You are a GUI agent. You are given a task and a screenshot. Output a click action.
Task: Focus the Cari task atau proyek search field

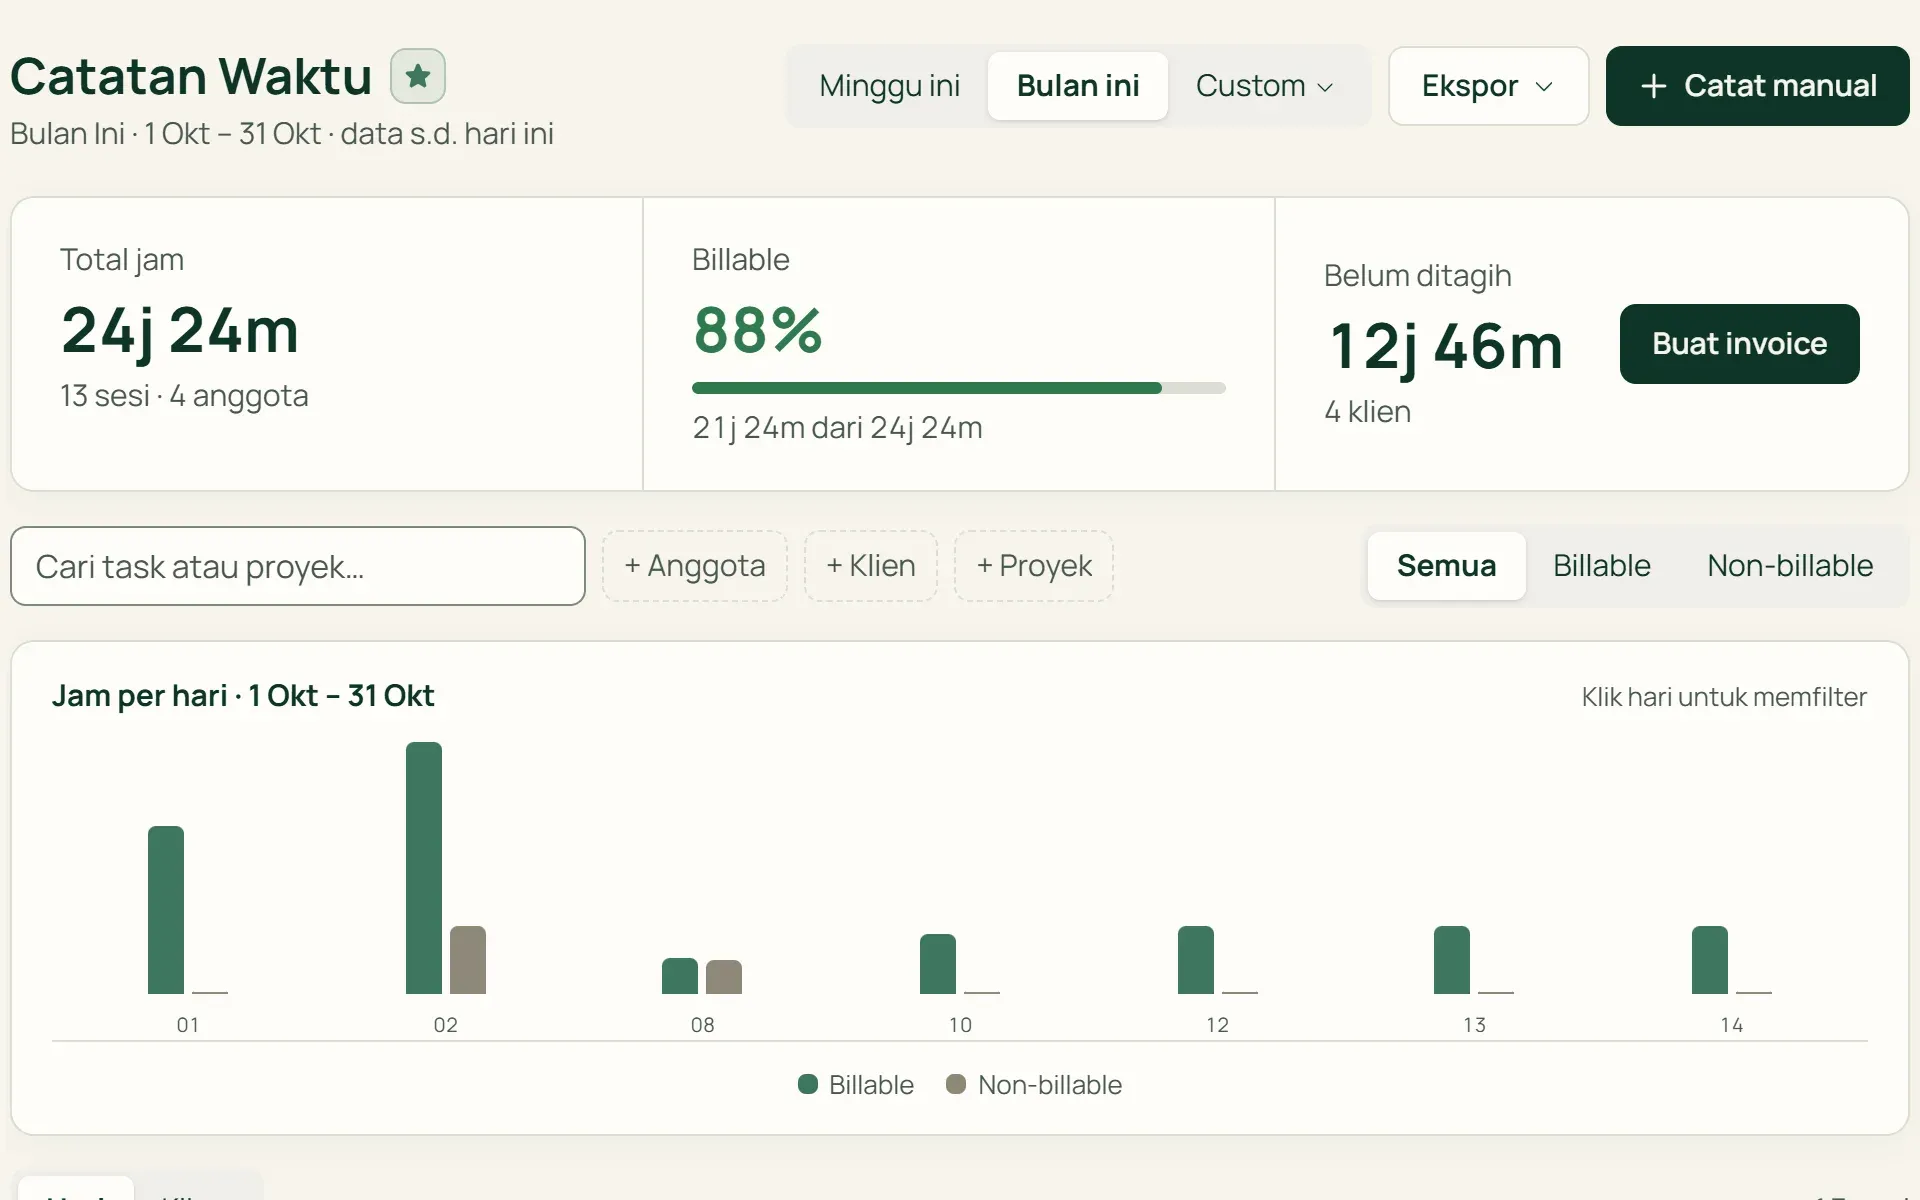[298, 566]
